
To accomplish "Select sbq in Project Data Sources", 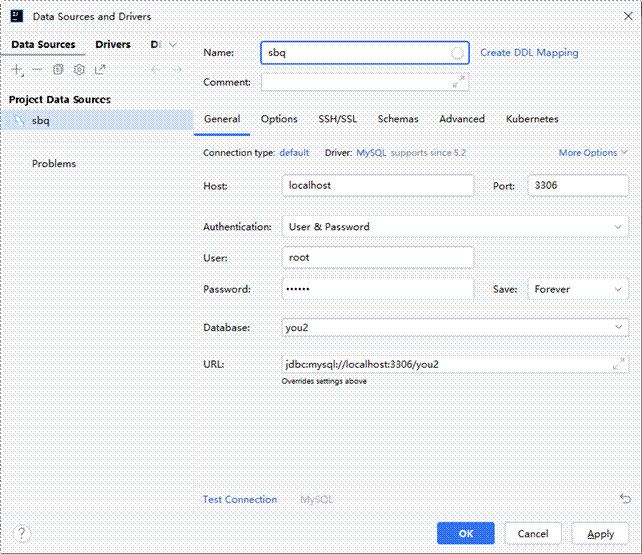I will point(97,120).
